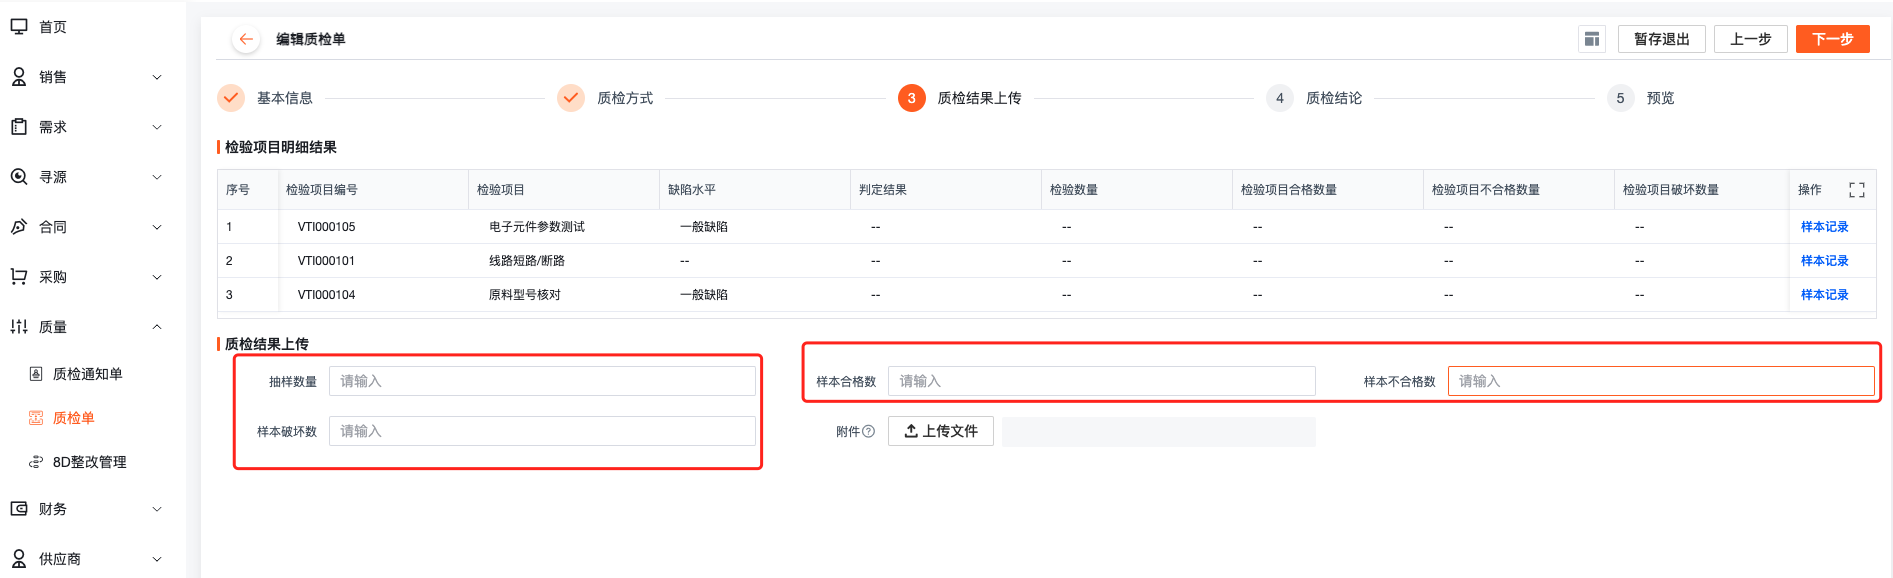Open 样本记录 link for VTI000105 row
1893x578 pixels.
(x=1825, y=227)
